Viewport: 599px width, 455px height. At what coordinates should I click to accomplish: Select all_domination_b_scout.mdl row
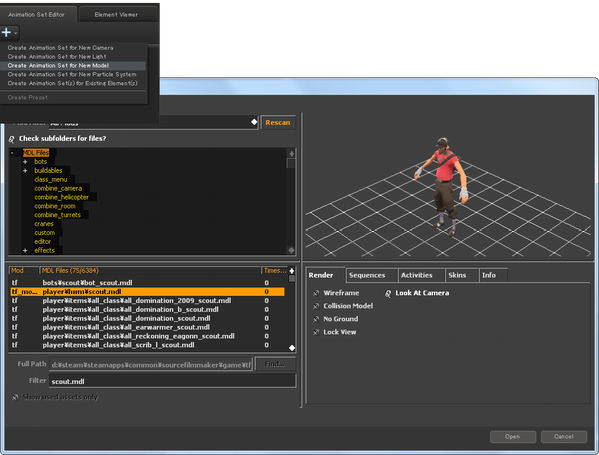pos(147,309)
